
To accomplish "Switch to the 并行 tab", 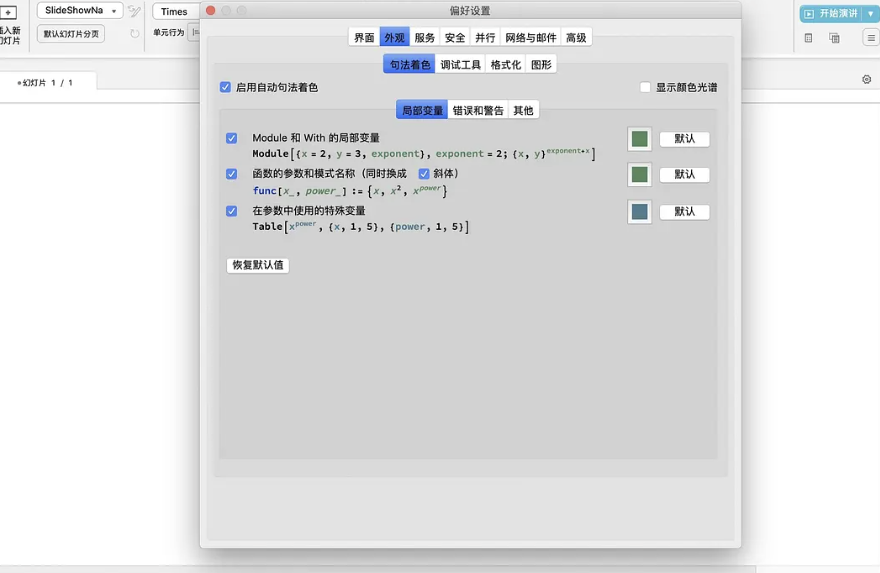I will tap(485, 38).
